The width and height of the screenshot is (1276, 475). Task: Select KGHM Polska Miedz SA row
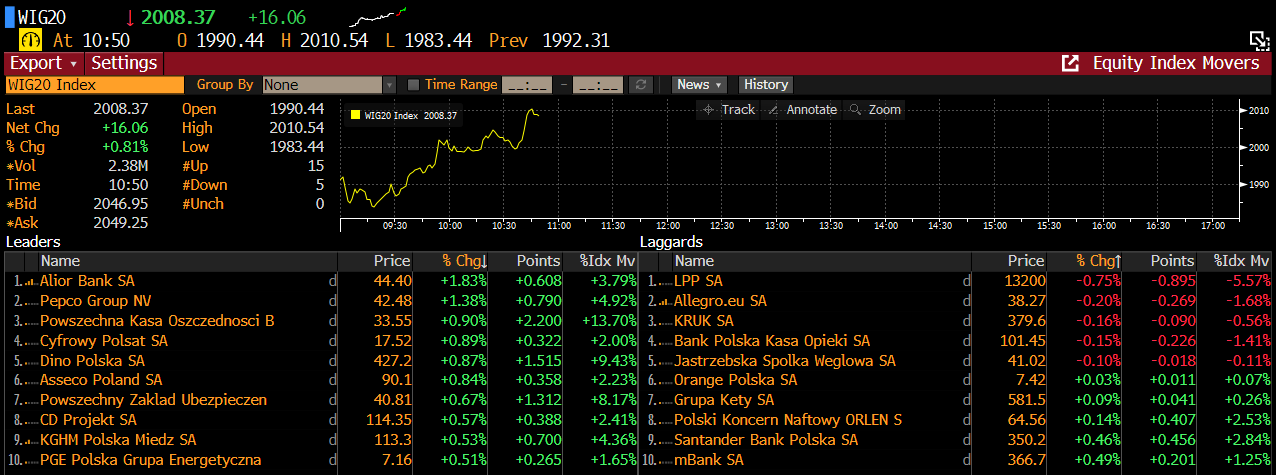coord(320,440)
